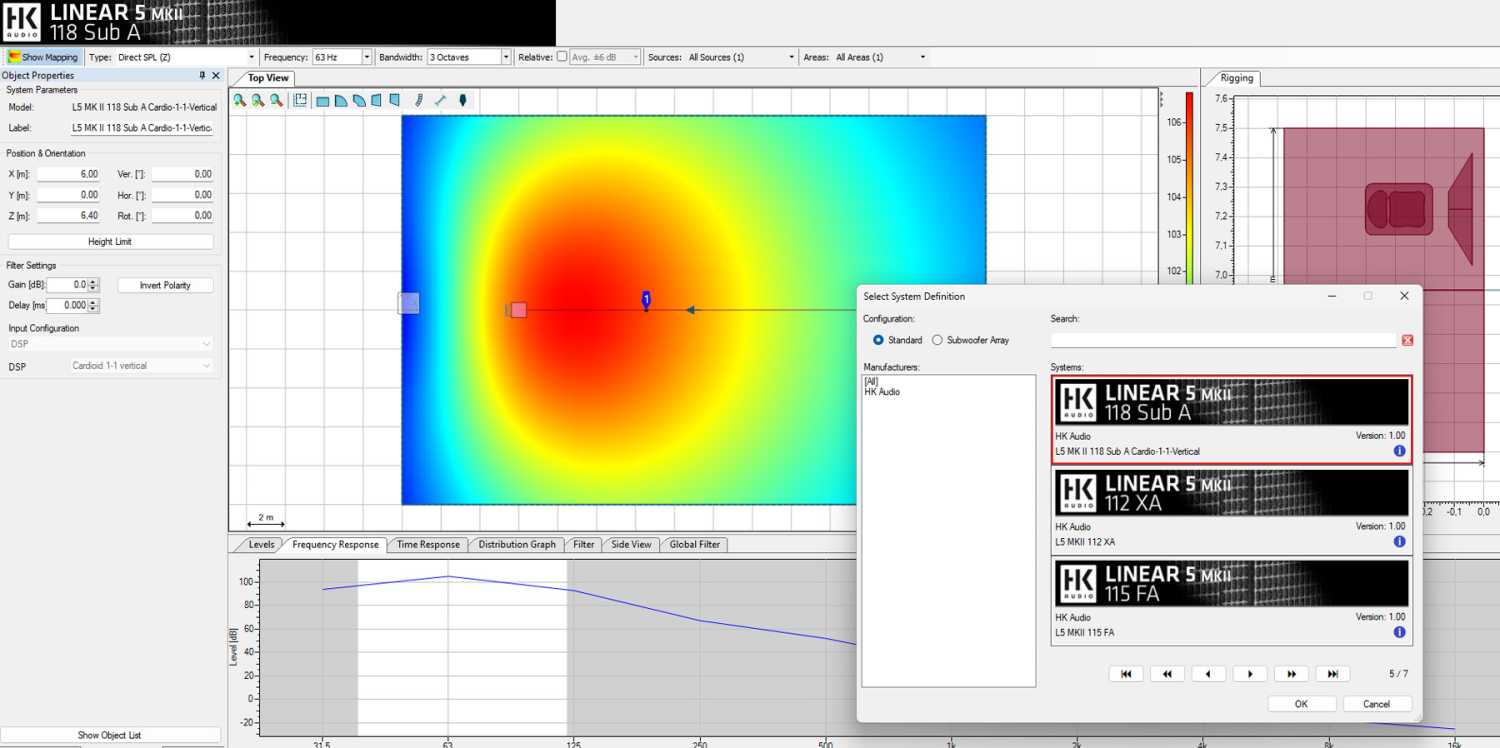Select the Zoom Out tool
This screenshot has width=1500, height=748.
(257, 100)
